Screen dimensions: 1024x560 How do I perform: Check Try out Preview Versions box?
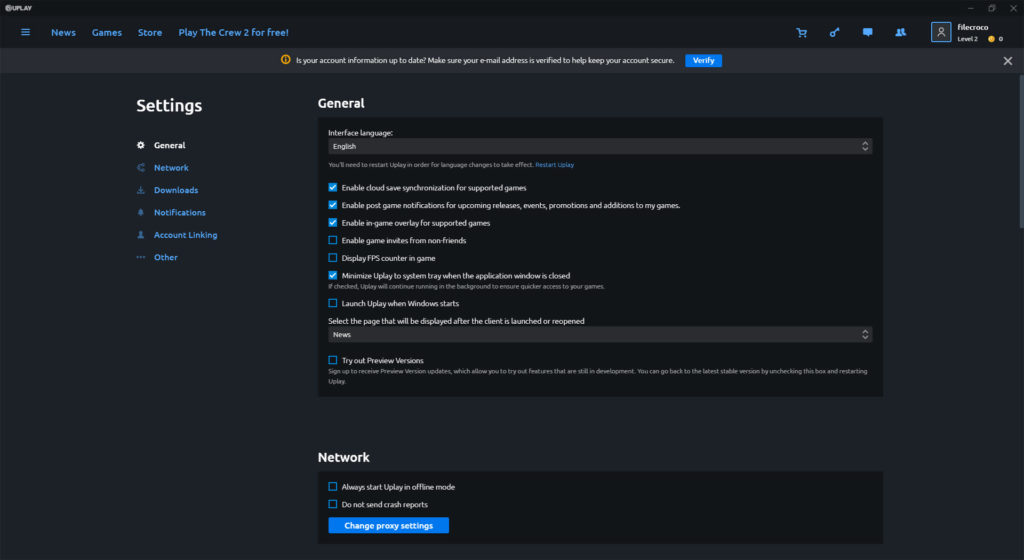(332, 360)
